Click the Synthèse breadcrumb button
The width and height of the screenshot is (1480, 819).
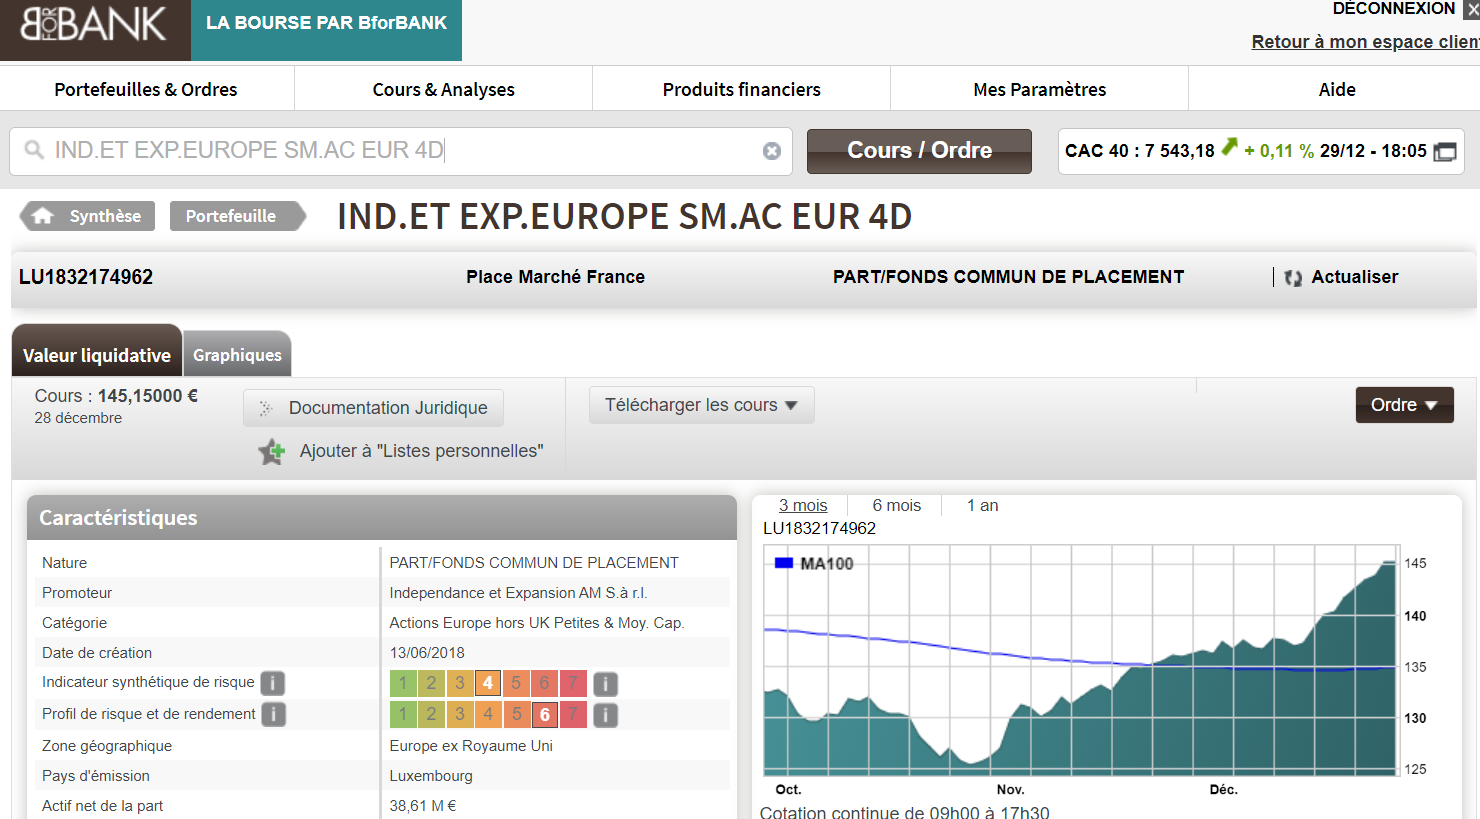pos(88,216)
